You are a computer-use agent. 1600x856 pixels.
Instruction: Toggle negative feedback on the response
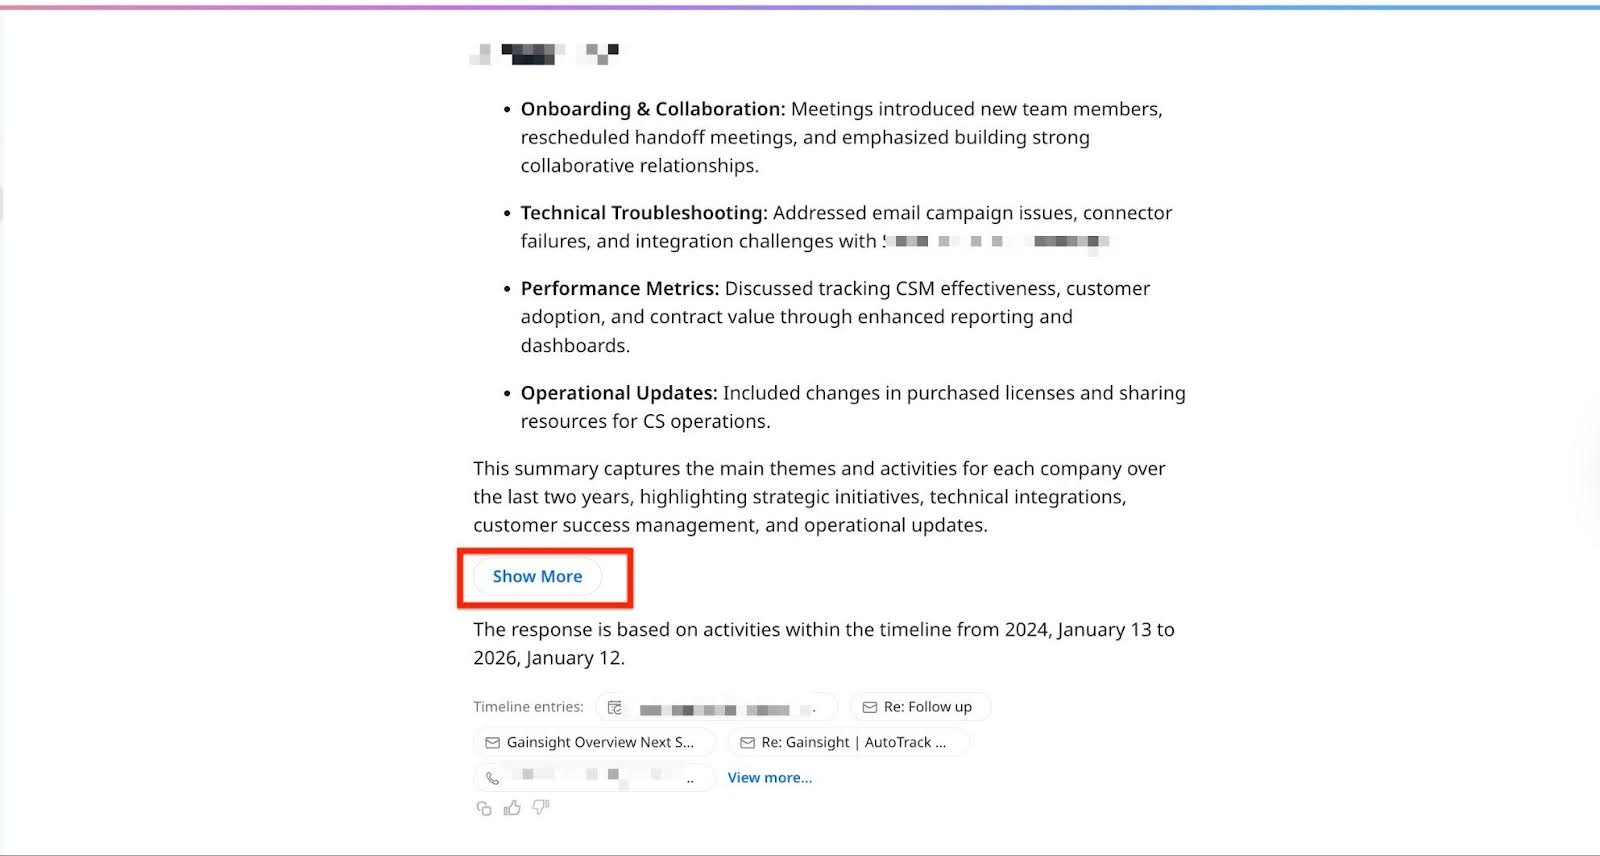538,809
